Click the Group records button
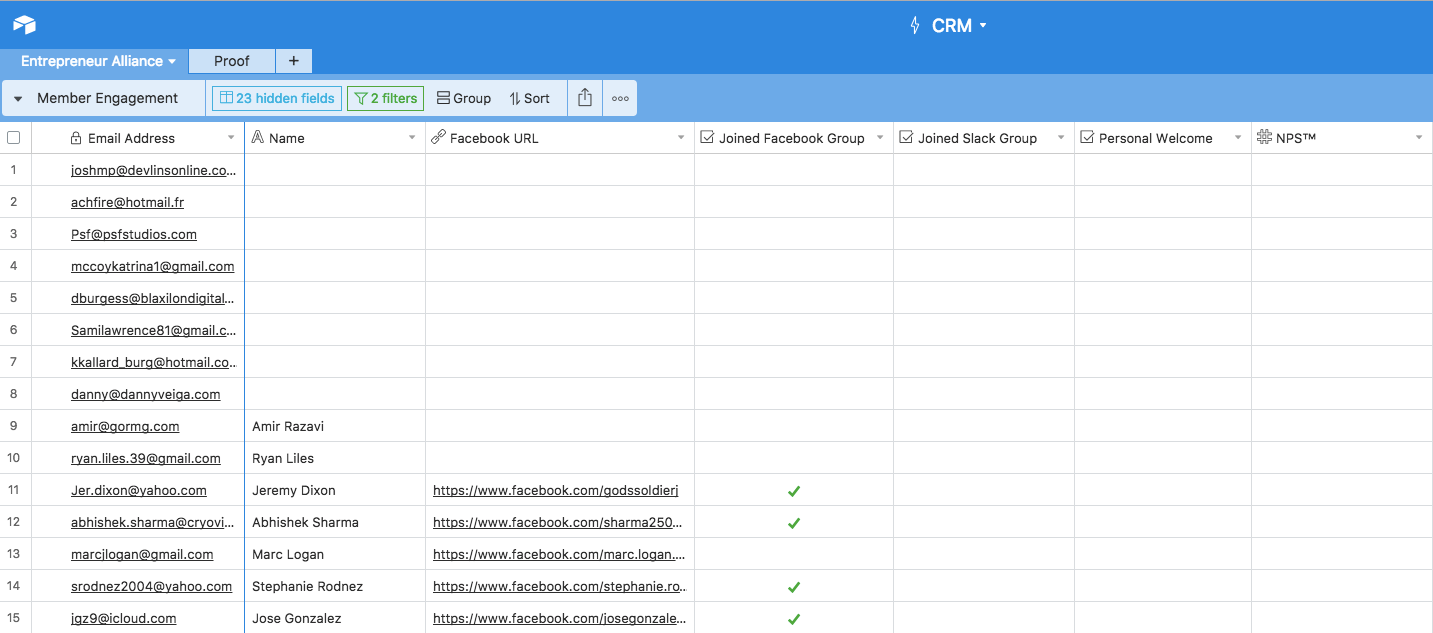 [464, 98]
